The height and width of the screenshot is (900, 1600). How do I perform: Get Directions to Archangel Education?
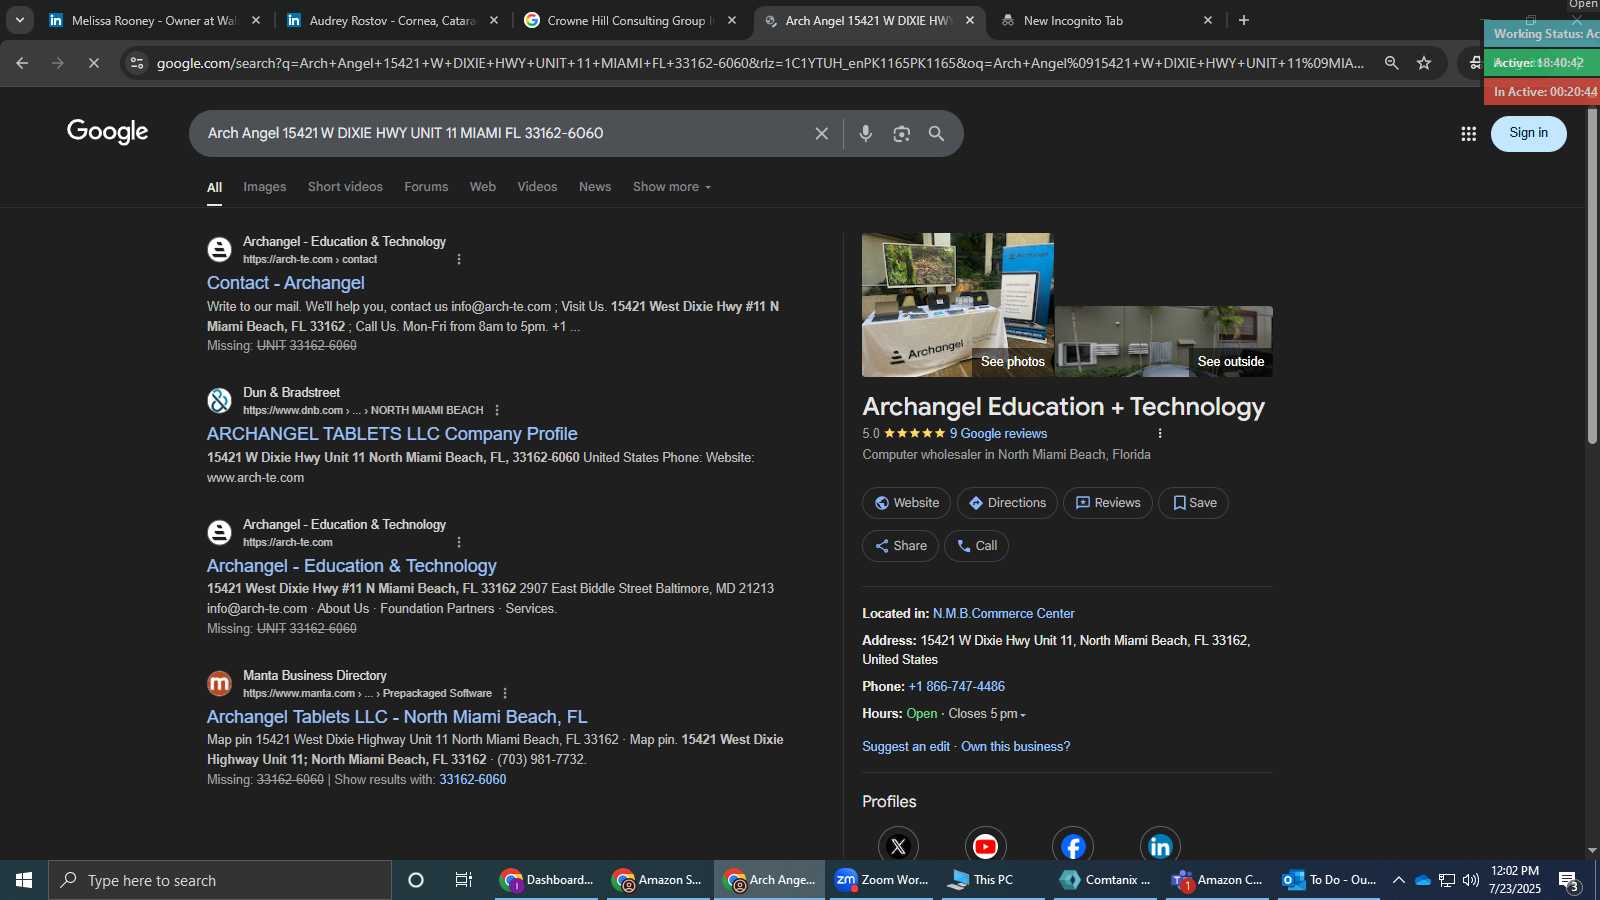[1007, 503]
